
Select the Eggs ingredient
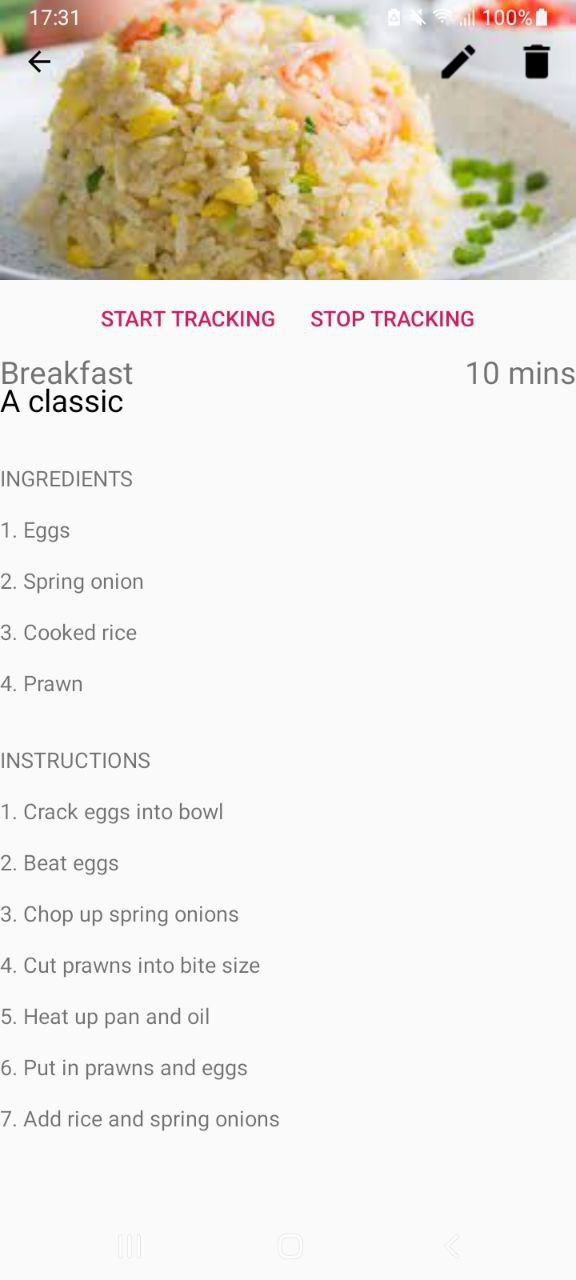35,531
